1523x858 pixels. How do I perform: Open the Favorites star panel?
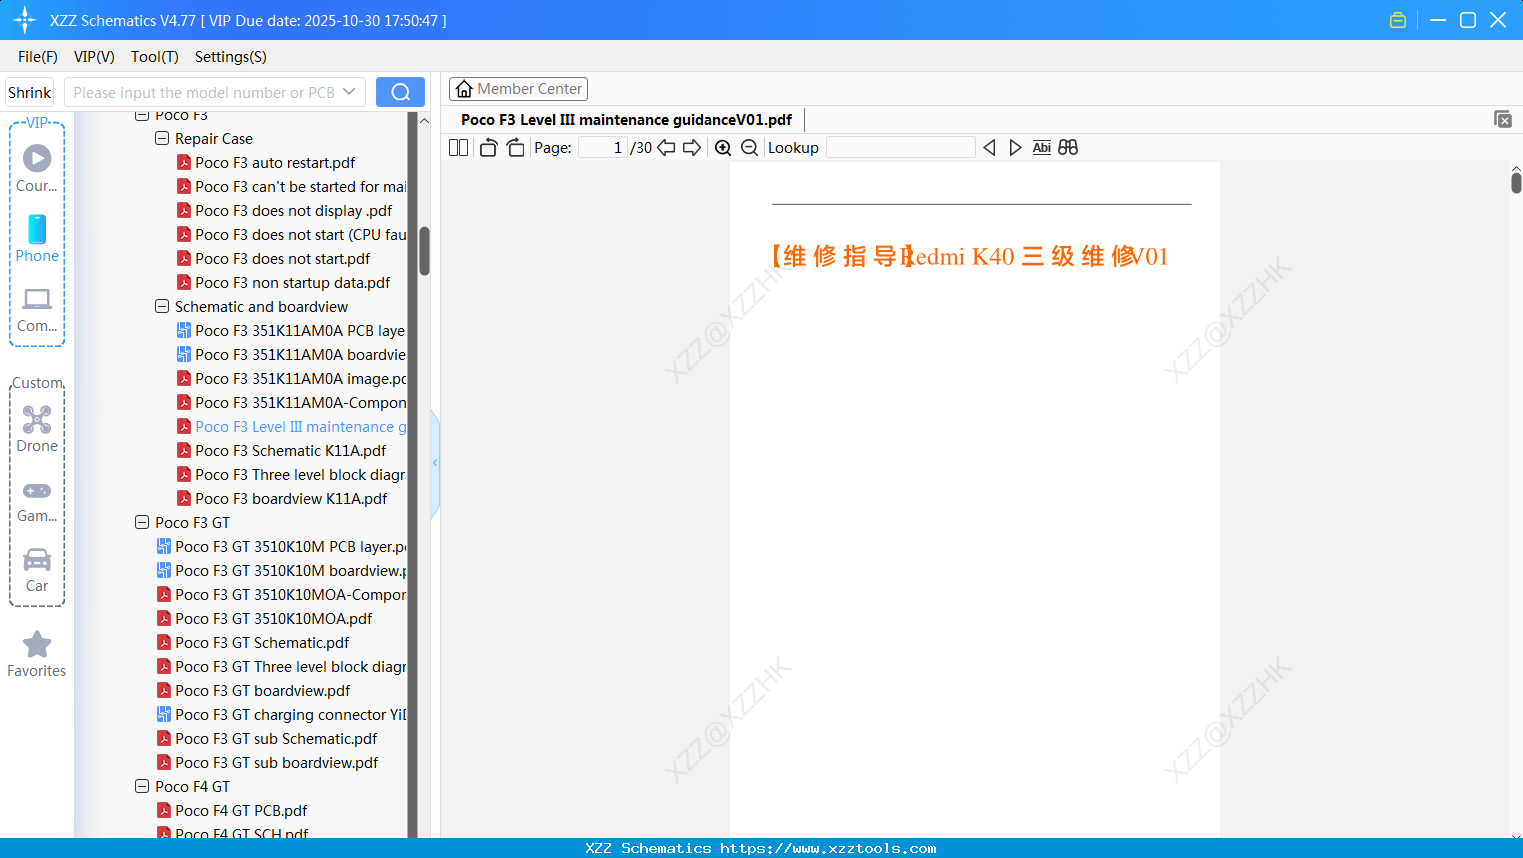point(37,653)
